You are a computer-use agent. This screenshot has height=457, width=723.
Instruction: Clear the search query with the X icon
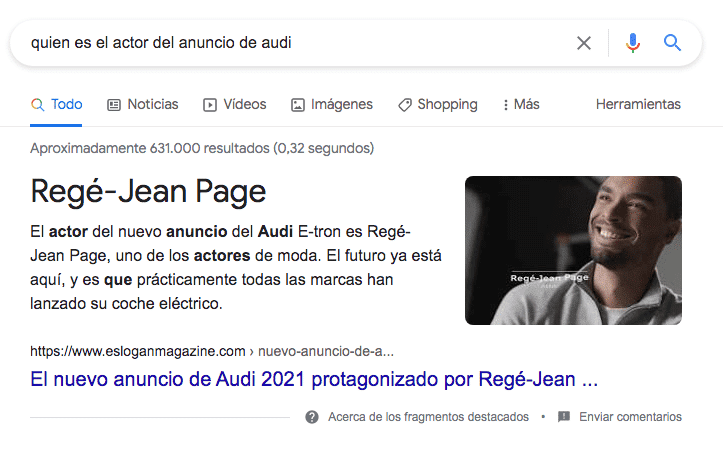click(x=584, y=43)
